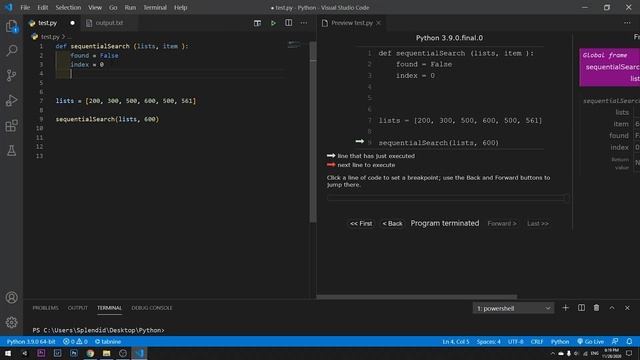Viewport: 640px width, 360px height.
Task: Open File Explorer from the taskbar
Action: [x=107, y=353]
